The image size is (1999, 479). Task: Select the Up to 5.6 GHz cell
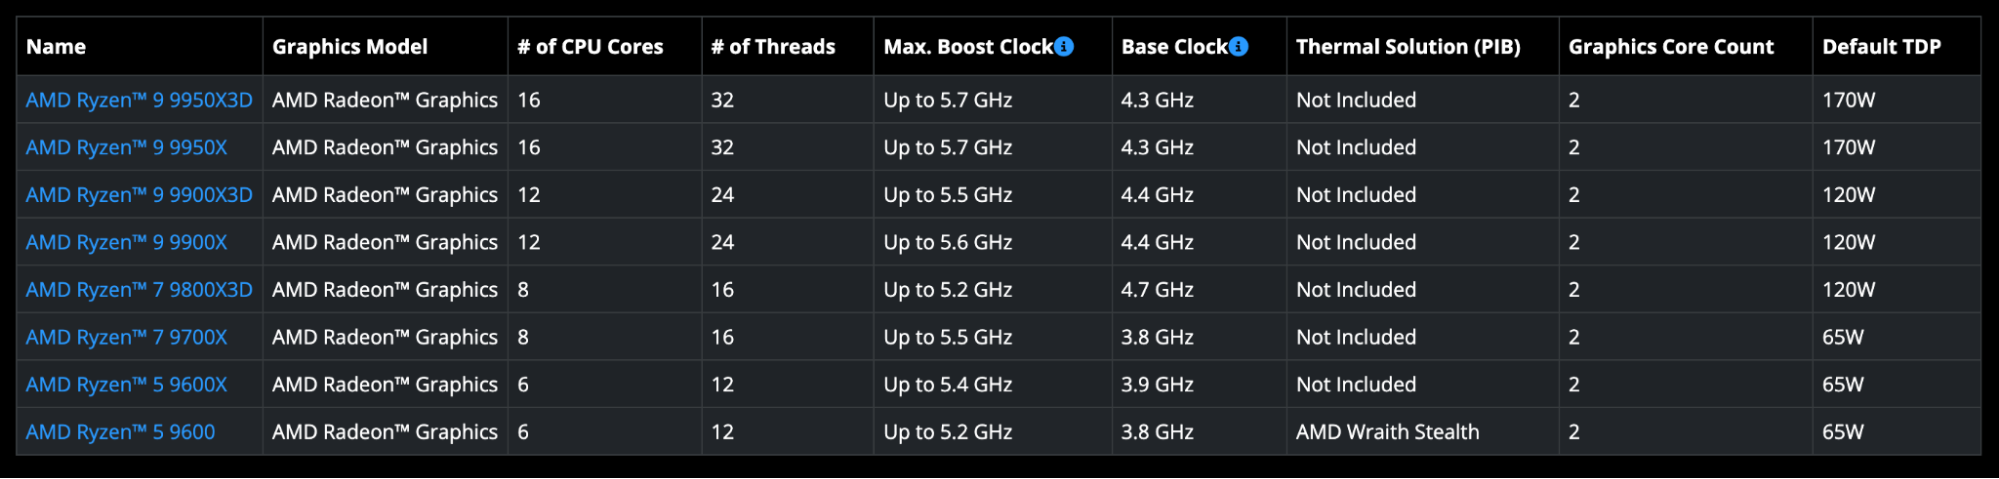point(947,242)
